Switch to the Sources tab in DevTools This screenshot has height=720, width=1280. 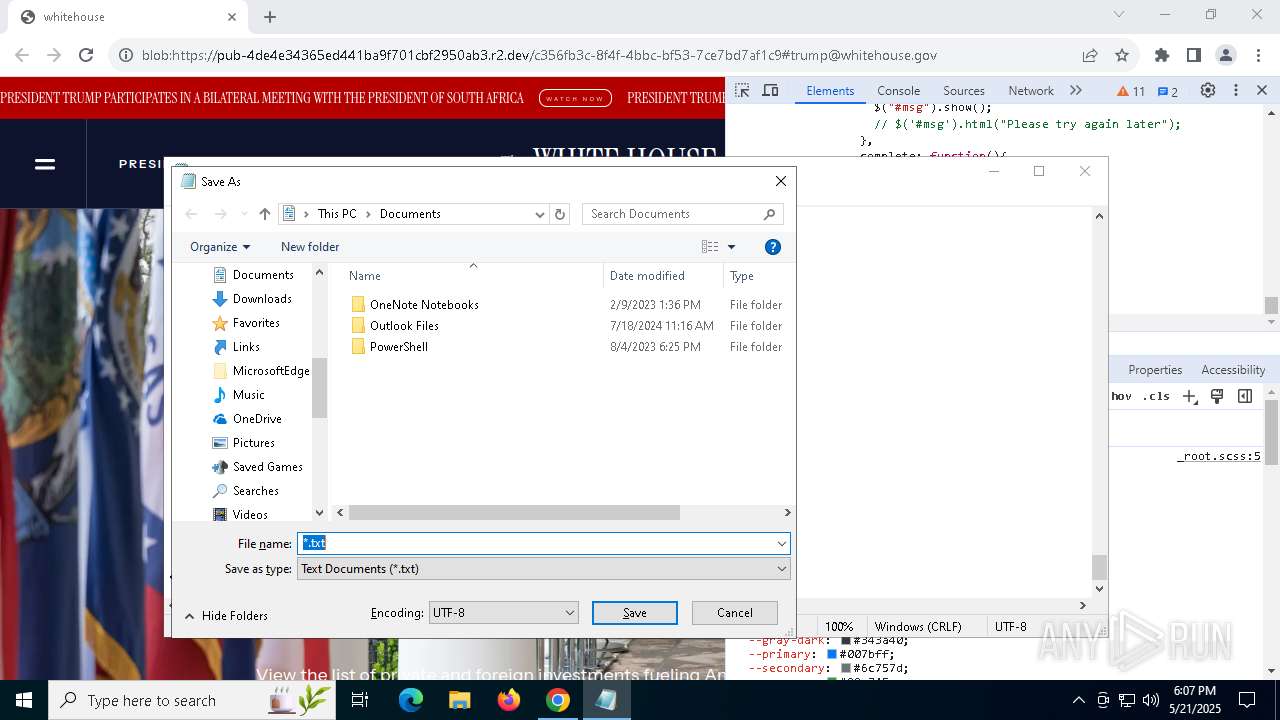[x=964, y=91]
